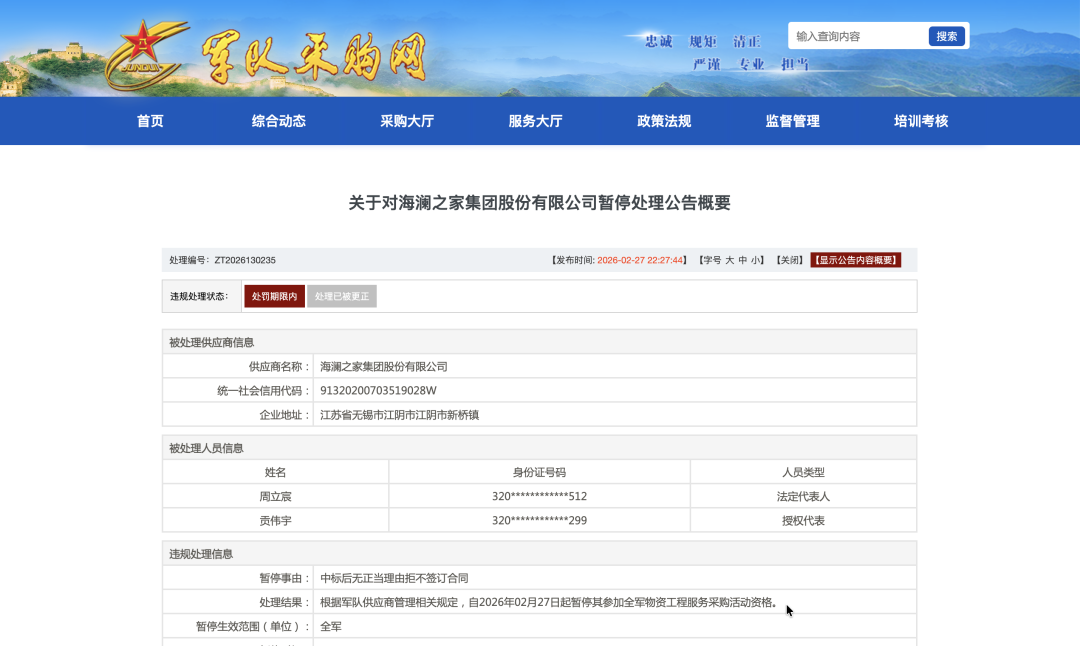Select 政策法规 from the navigation bar

pyautogui.click(x=664, y=121)
